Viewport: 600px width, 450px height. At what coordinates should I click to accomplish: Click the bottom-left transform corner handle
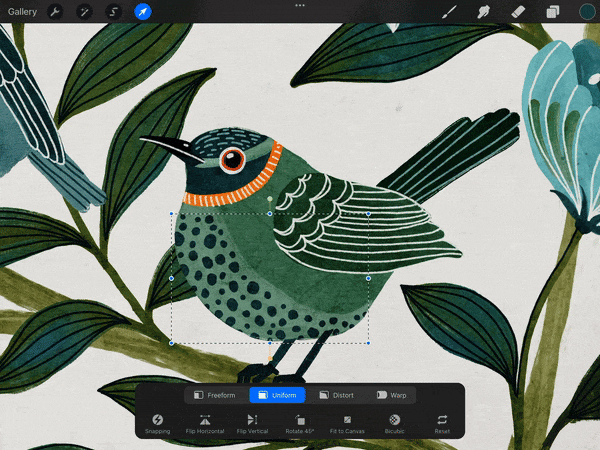pos(171,343)
